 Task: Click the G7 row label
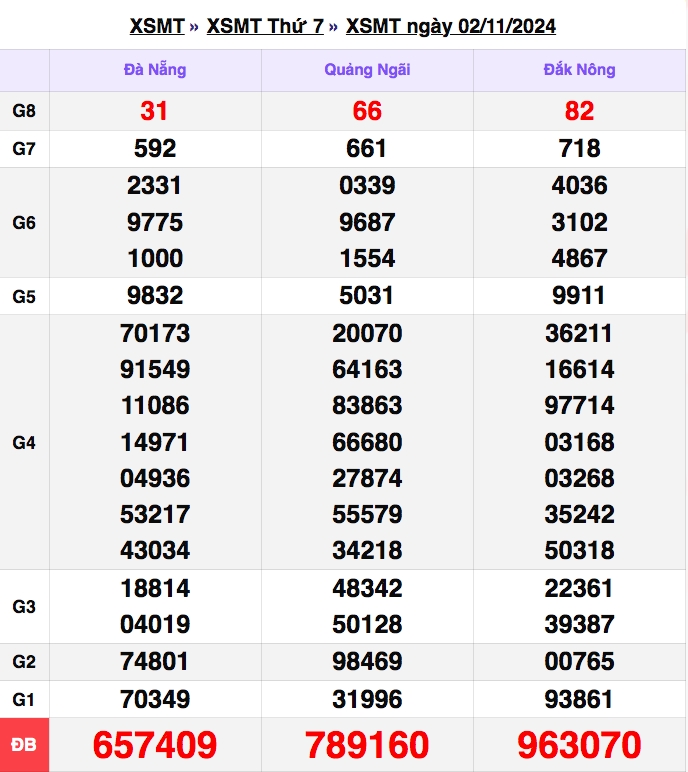[x=24, y=149]
